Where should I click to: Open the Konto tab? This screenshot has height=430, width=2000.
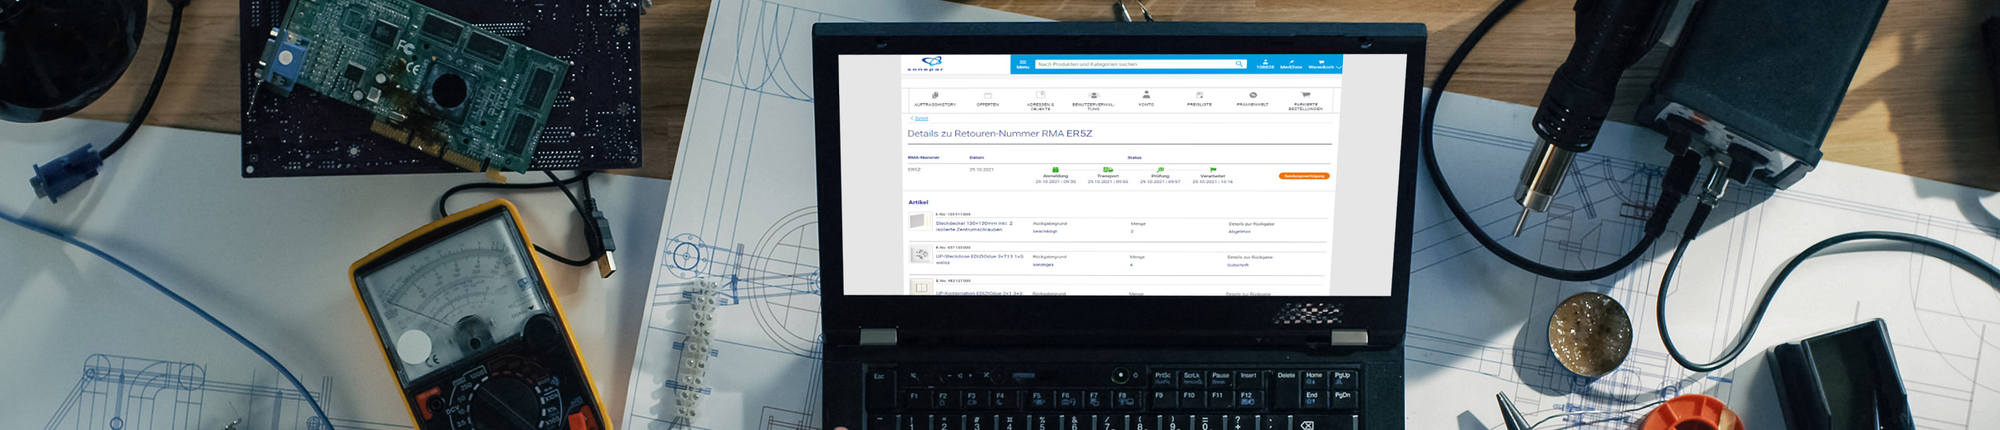[x=1146, y=99]
